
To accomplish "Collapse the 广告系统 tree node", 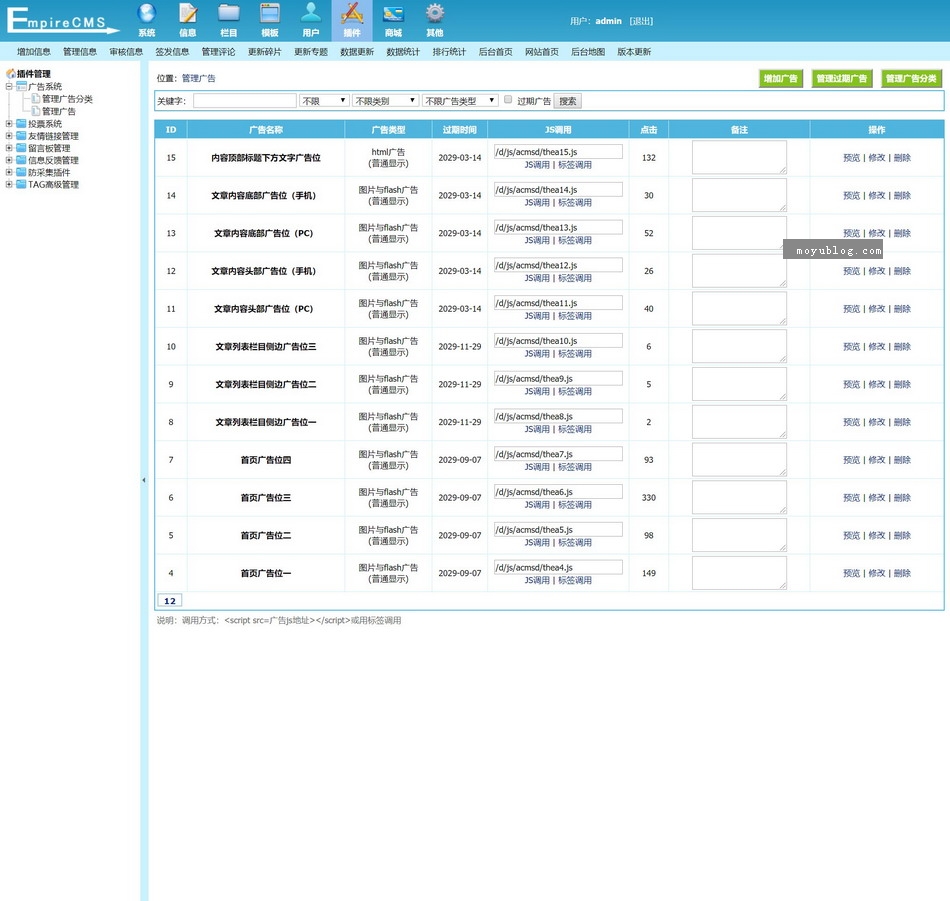I will [9, 86].
